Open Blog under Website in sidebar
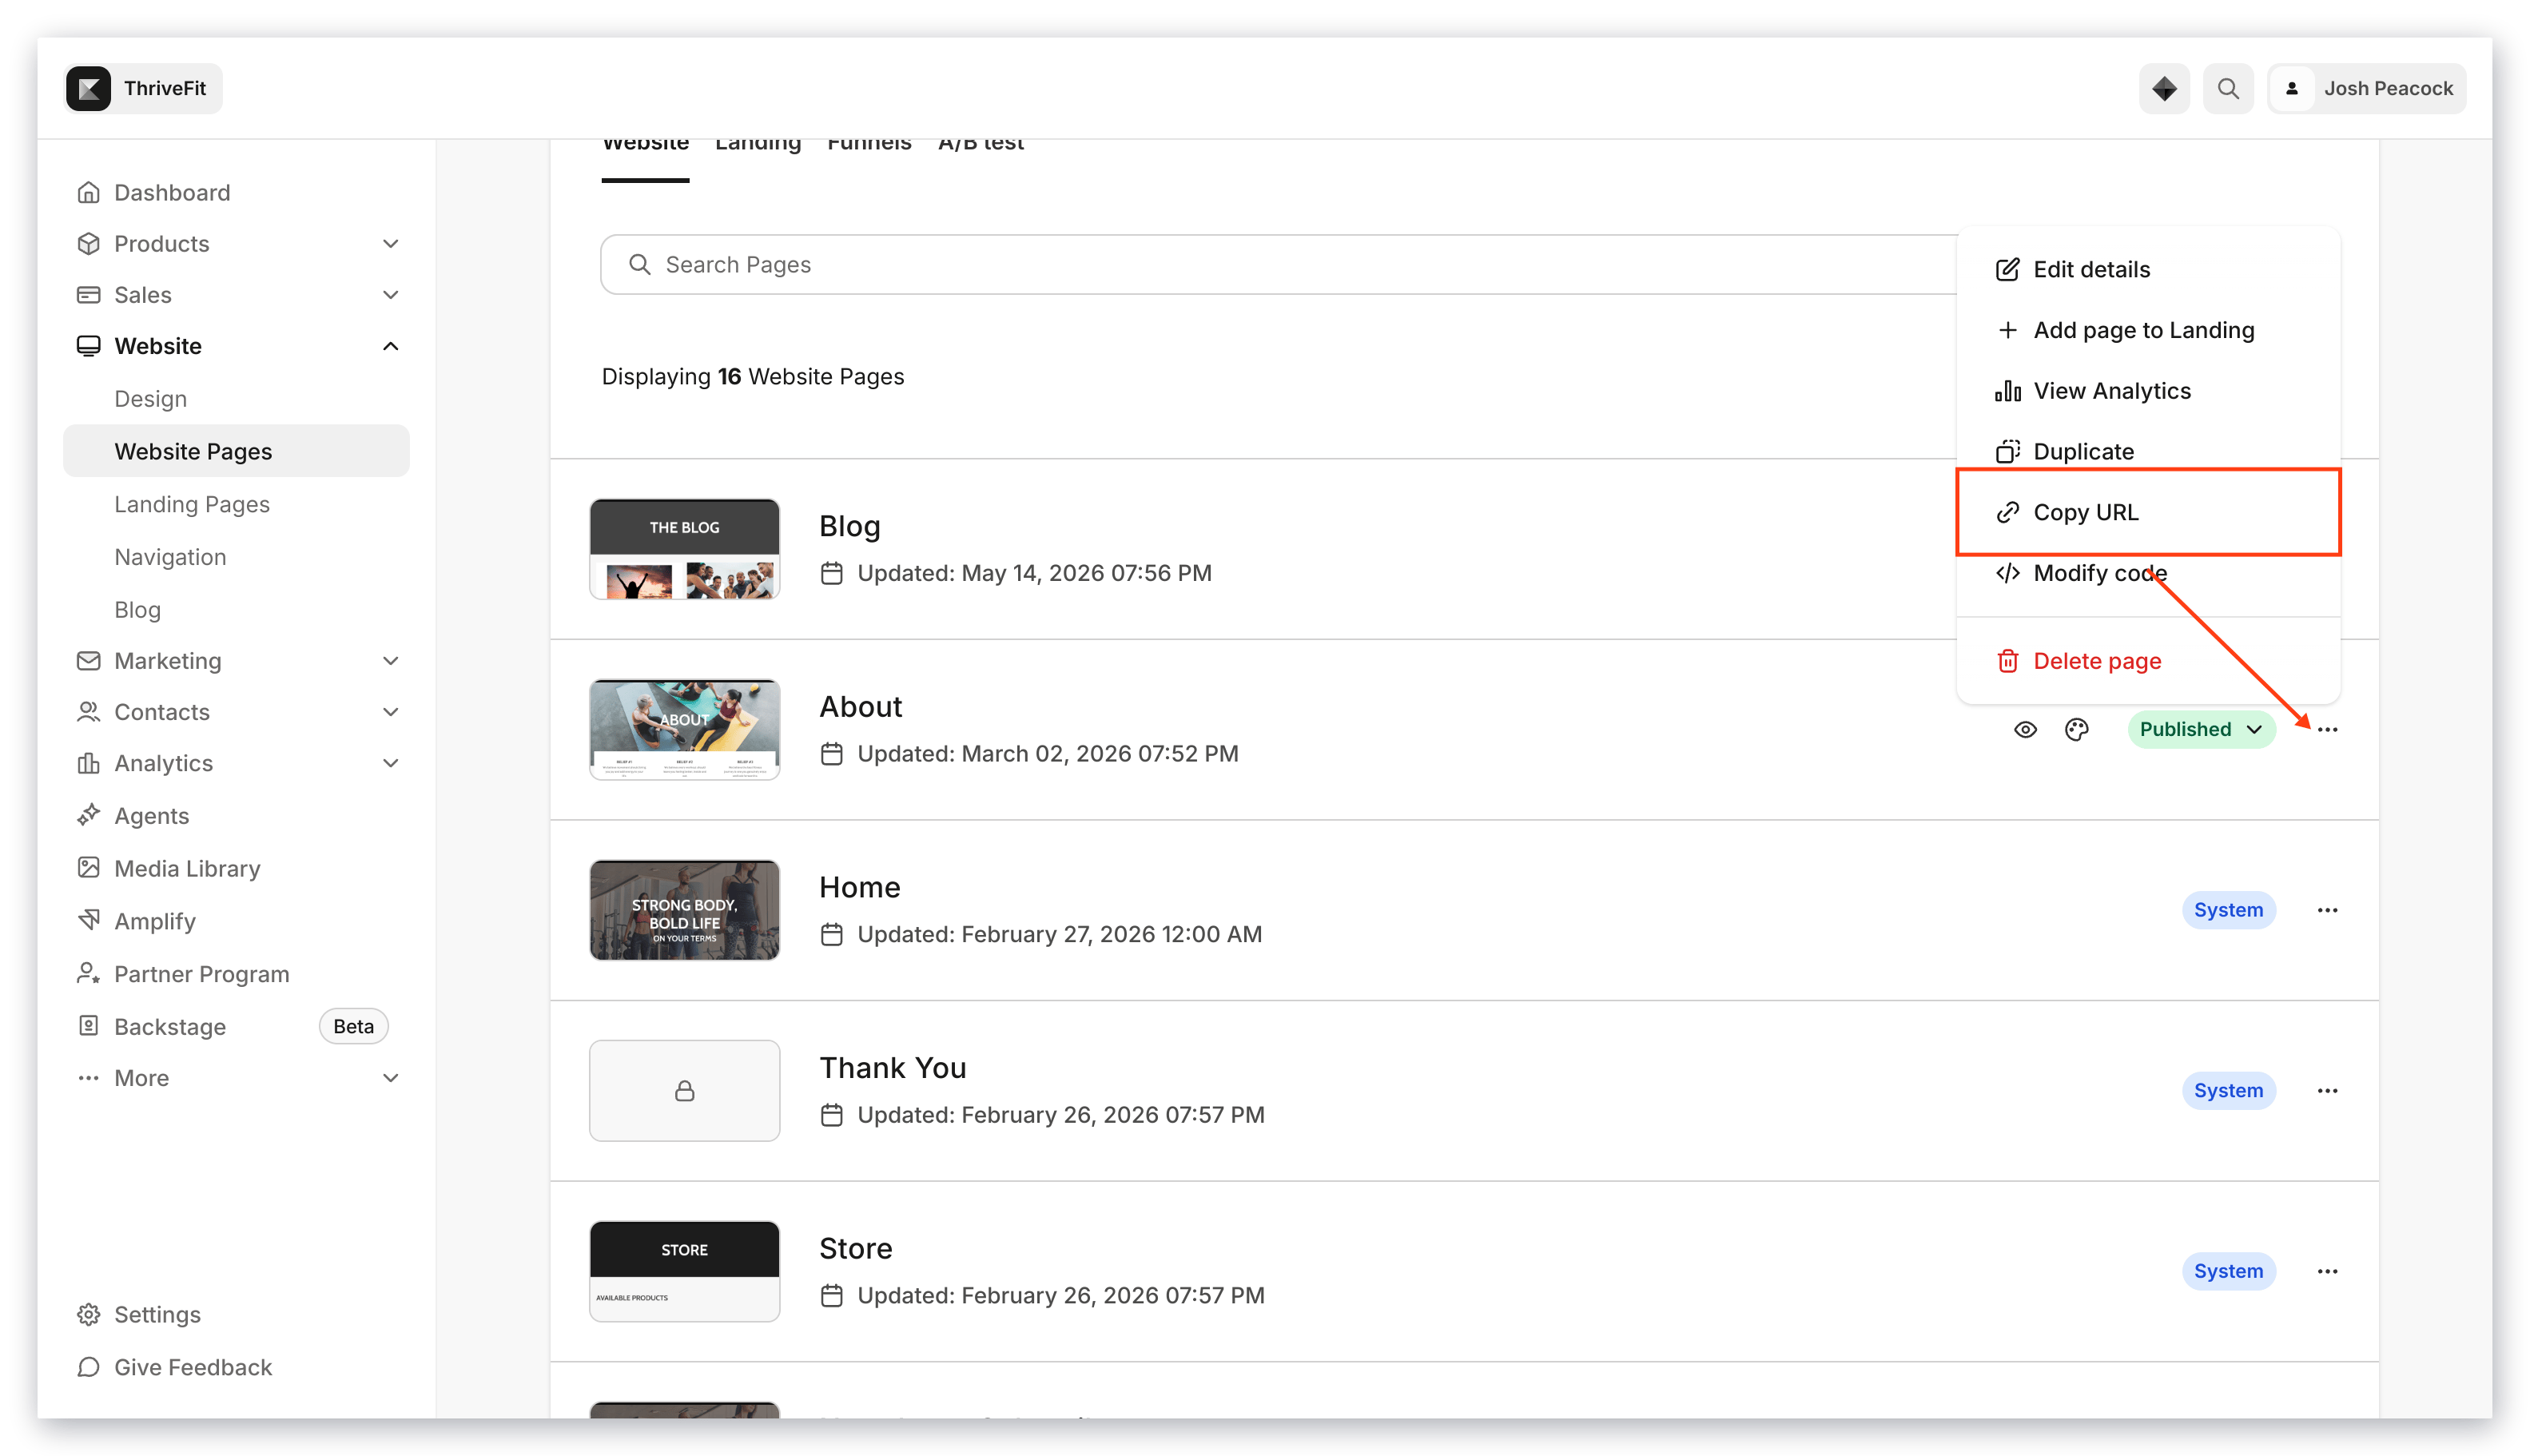Screen dimensions: 2530x1456 click(137, 609)
